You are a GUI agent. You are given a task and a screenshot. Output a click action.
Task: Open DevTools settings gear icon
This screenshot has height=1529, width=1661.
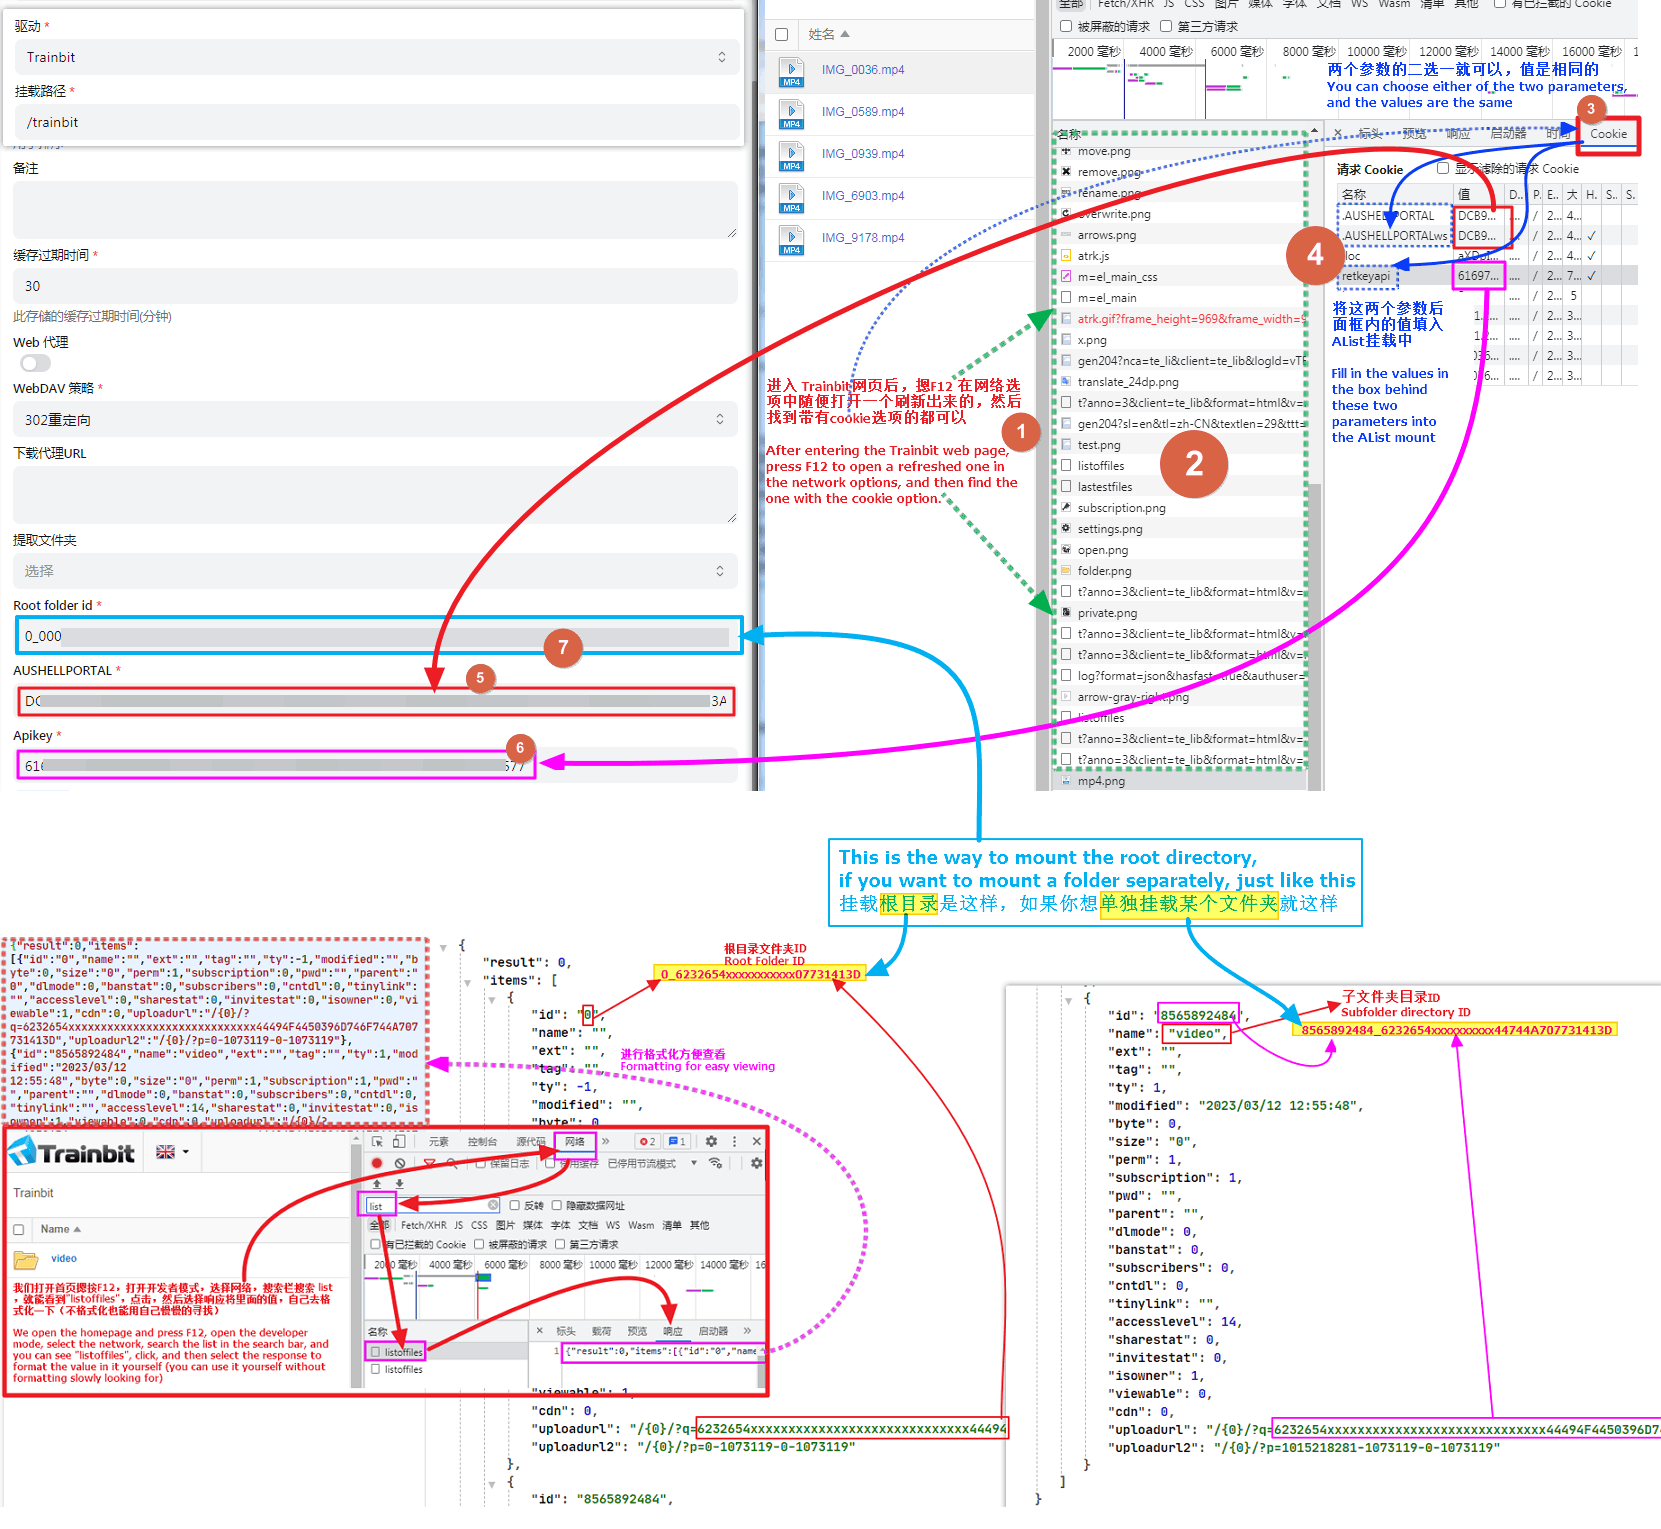(711, 1141)
